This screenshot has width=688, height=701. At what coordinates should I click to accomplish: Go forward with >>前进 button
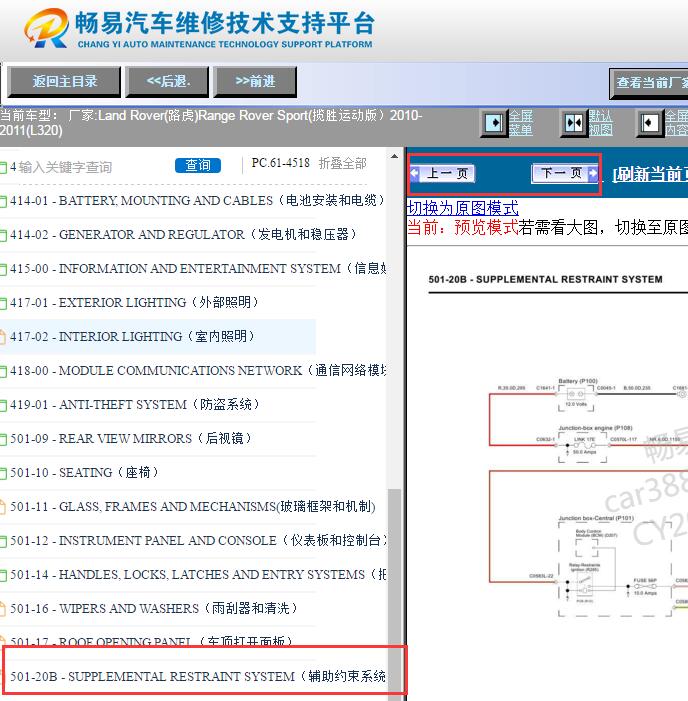pos(255,81)
